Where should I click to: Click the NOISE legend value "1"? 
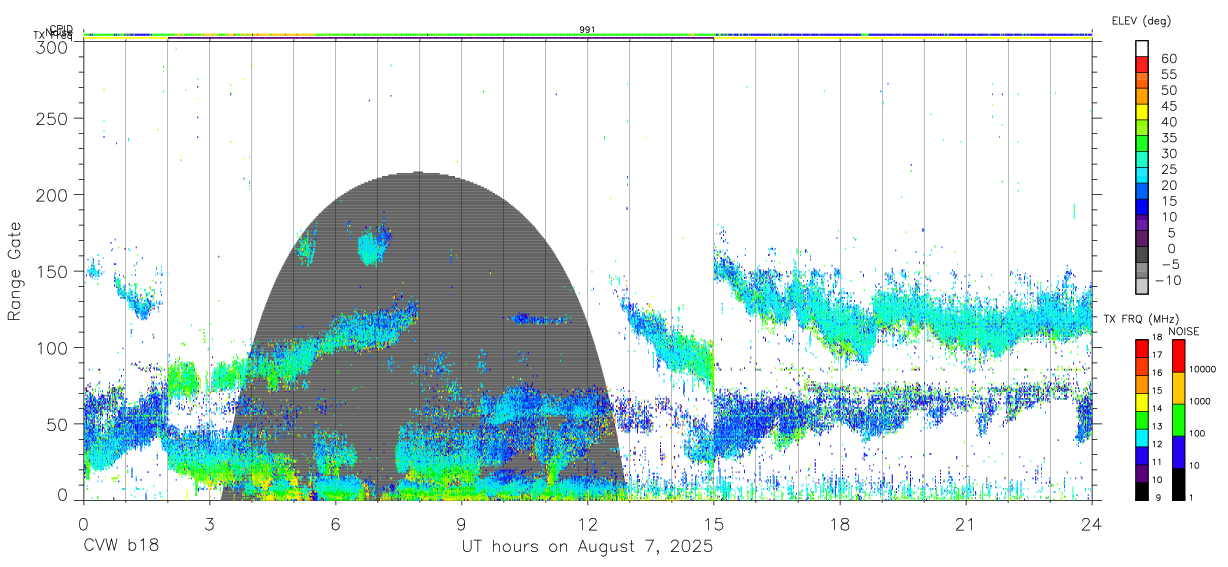point(1191,497)
